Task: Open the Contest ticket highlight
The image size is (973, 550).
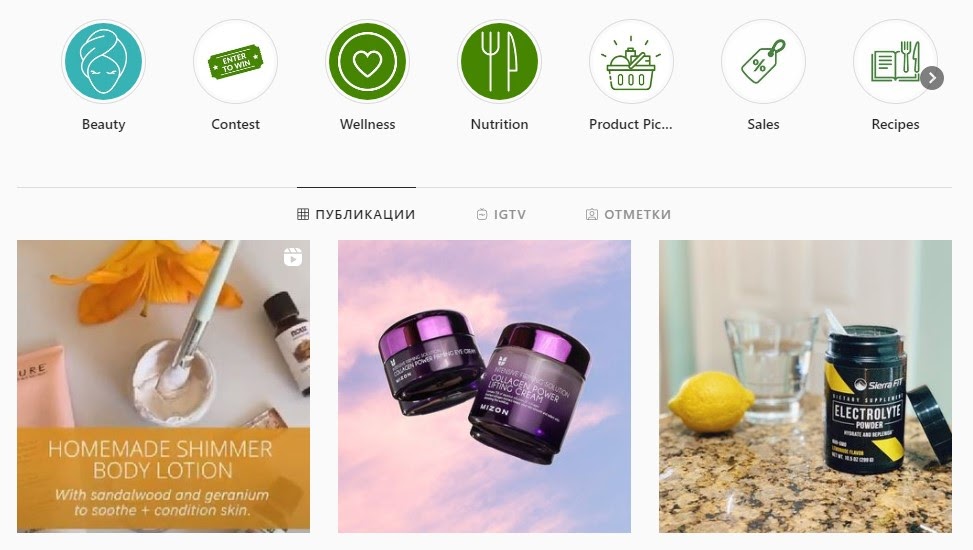Action: (235, 61)
